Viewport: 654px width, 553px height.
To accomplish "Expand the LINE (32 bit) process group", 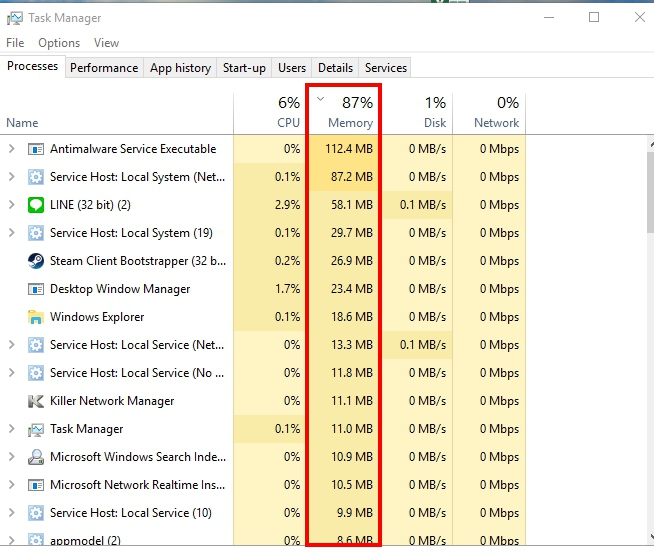I will click(x=11, y=205).
